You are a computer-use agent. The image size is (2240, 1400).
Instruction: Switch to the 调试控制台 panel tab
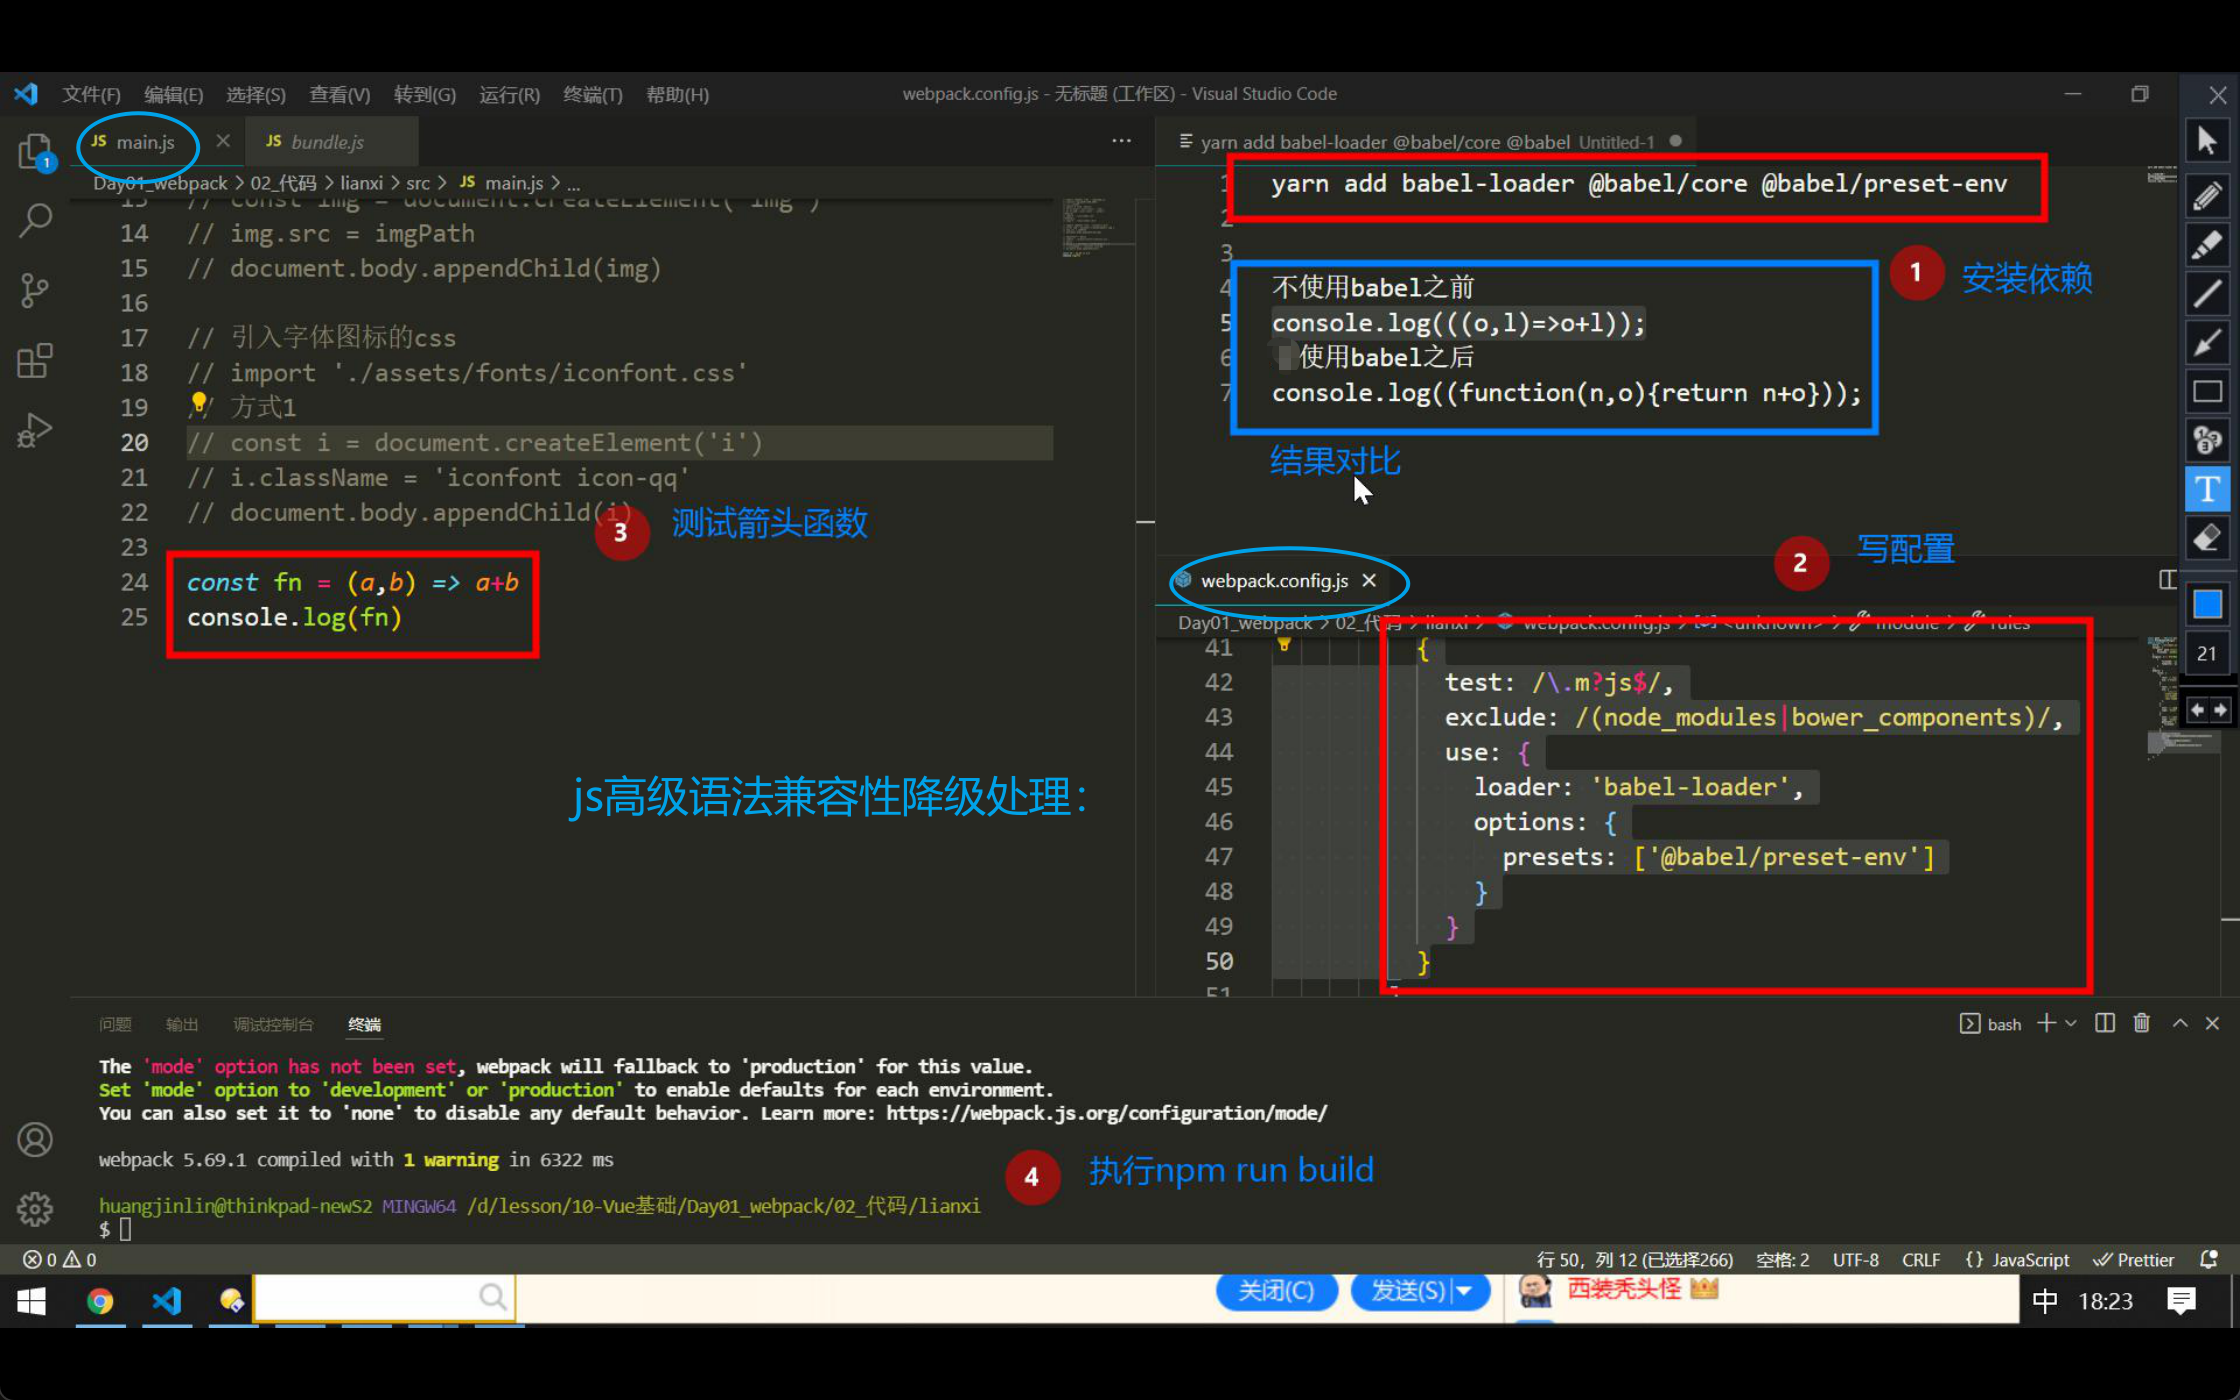click(x=273, y=1024)
